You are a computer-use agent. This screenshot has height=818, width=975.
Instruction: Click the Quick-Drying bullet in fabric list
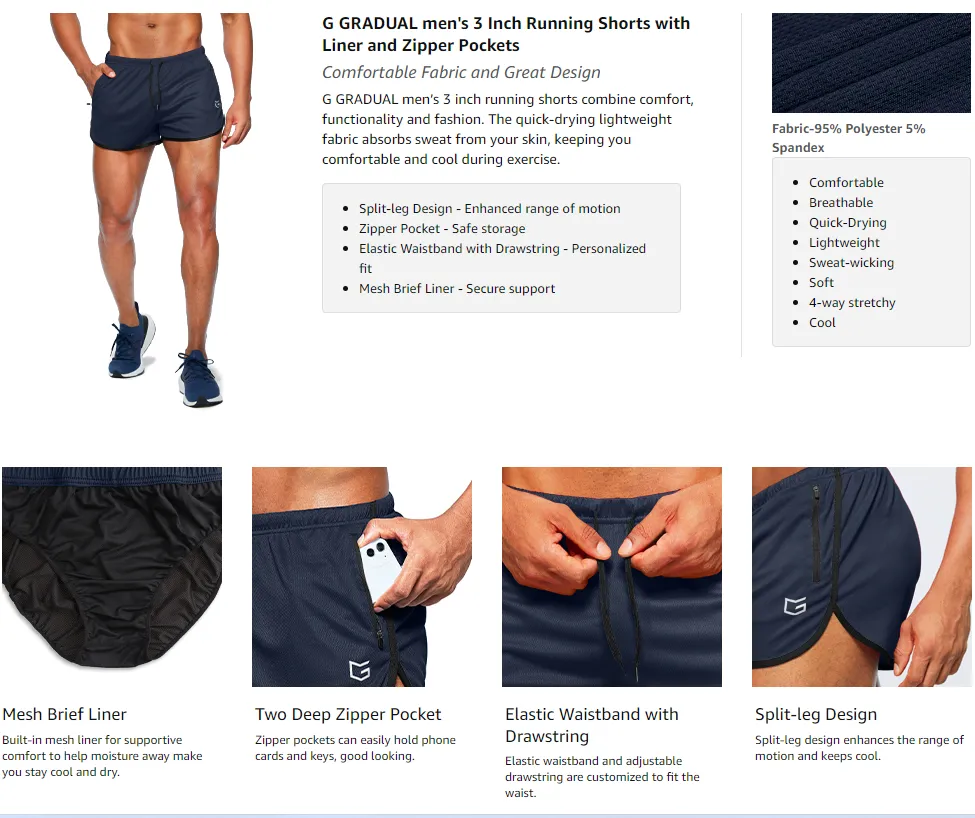[x=848, y=223]
